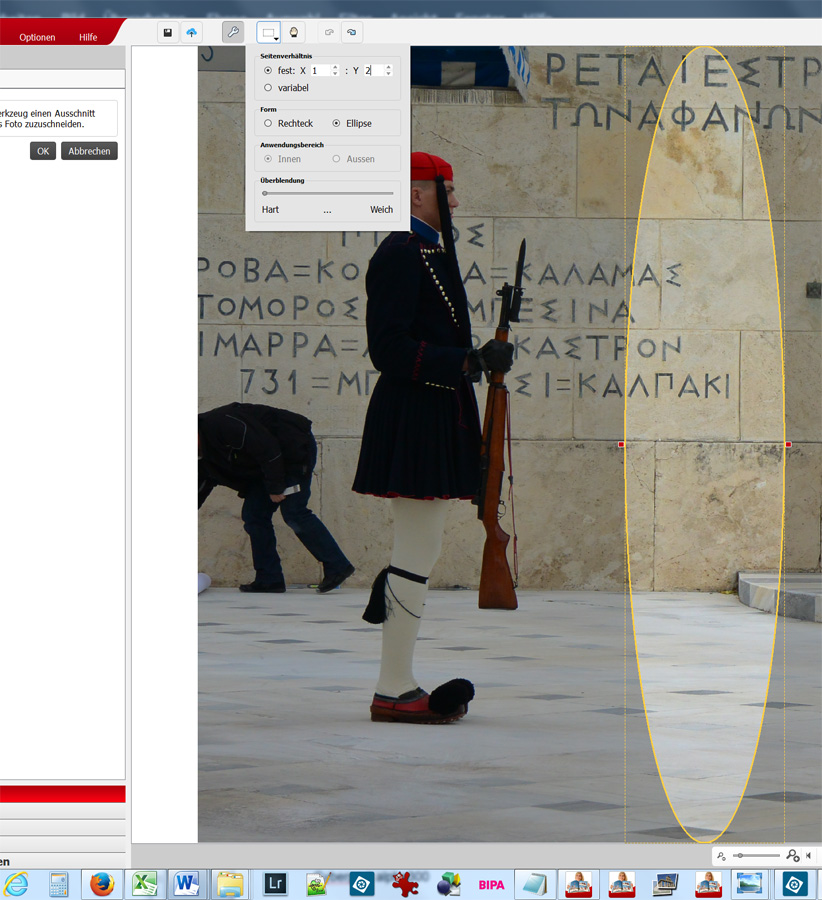Screen dimensions: 822x900
Task: Confirm the crop with OK button
Action: click(x=43, y=151)
